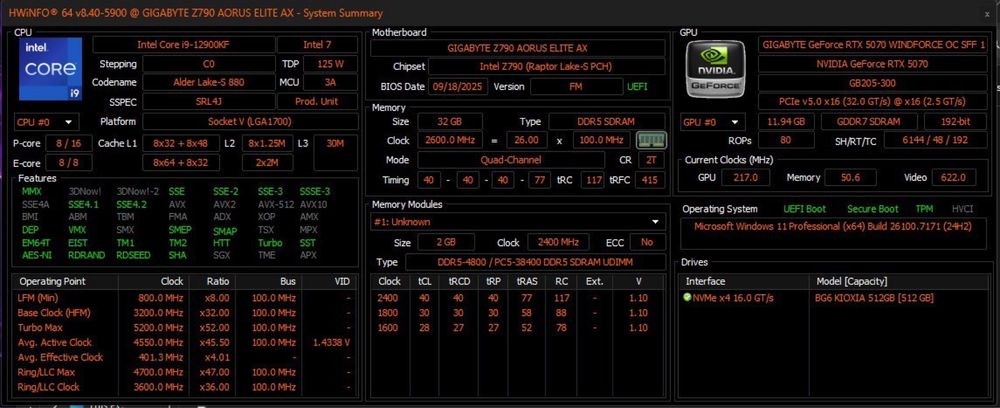Click the tRFC value '415'
The height and width of the screenshot is (408, 1000).
pyautogui.click(x=649, y=180)
